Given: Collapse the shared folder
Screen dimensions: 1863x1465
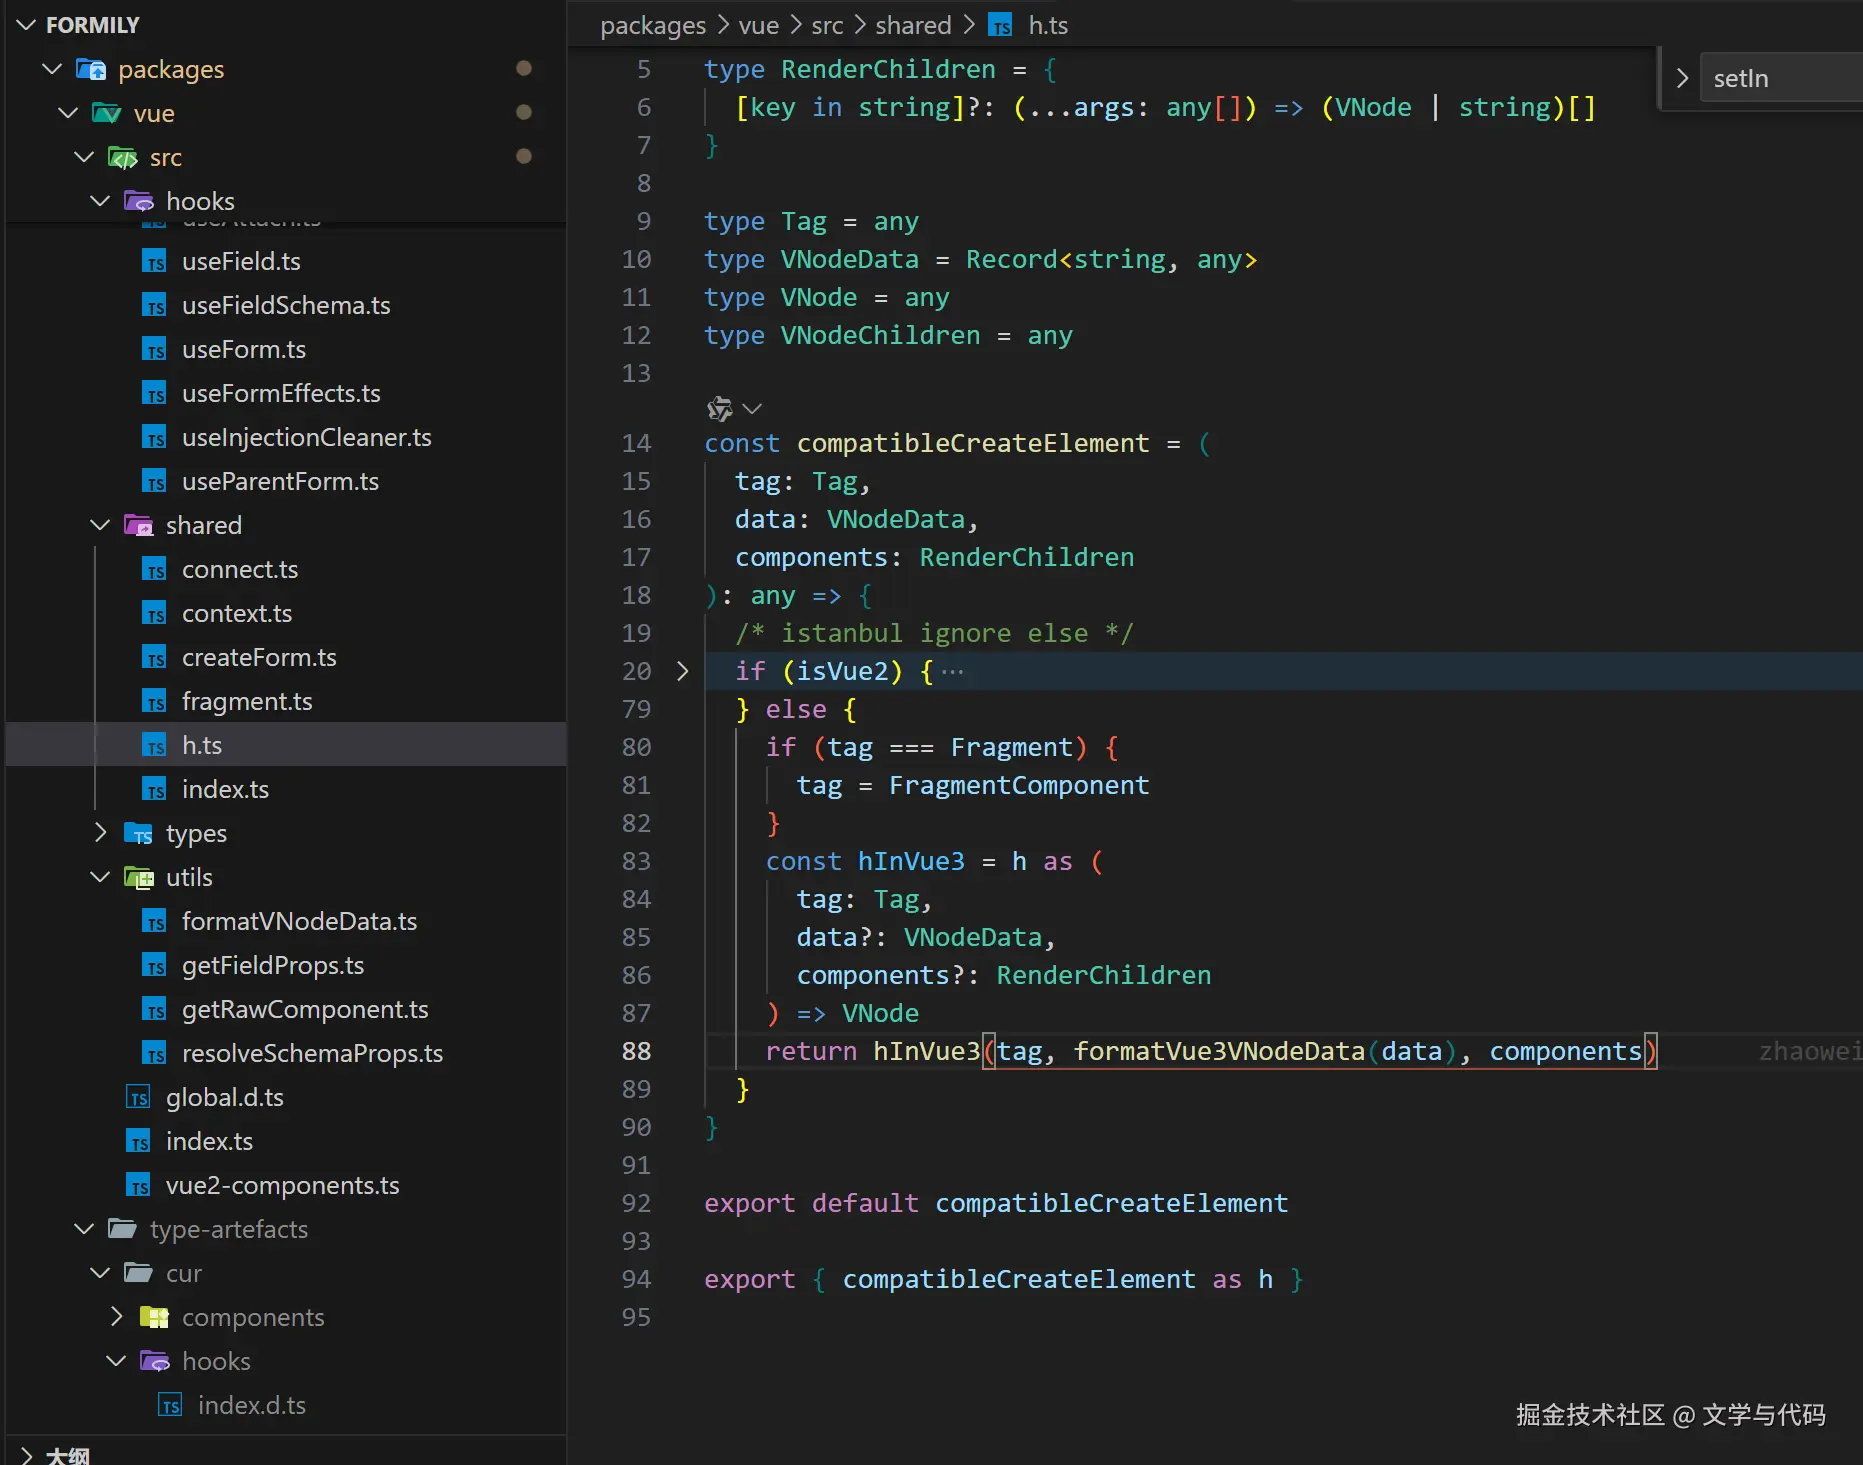Looking at the screenshot, I should [x=101, y=525].
